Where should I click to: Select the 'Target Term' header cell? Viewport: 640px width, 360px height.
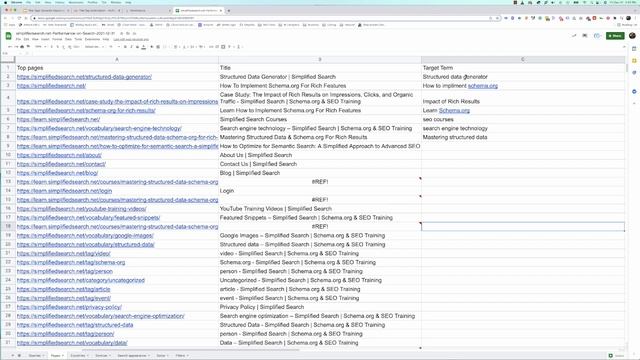[x=522, y=68]
